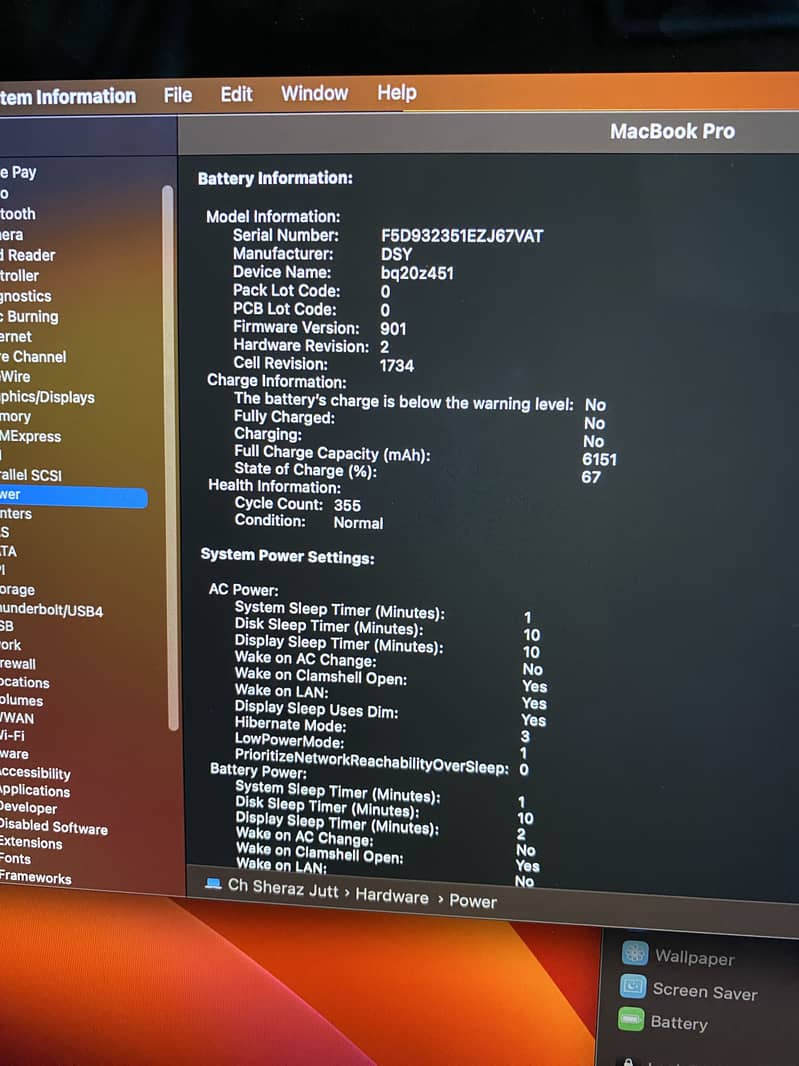Click the System Power Settings heading
799x1066 pixels.
click(287, 556)
